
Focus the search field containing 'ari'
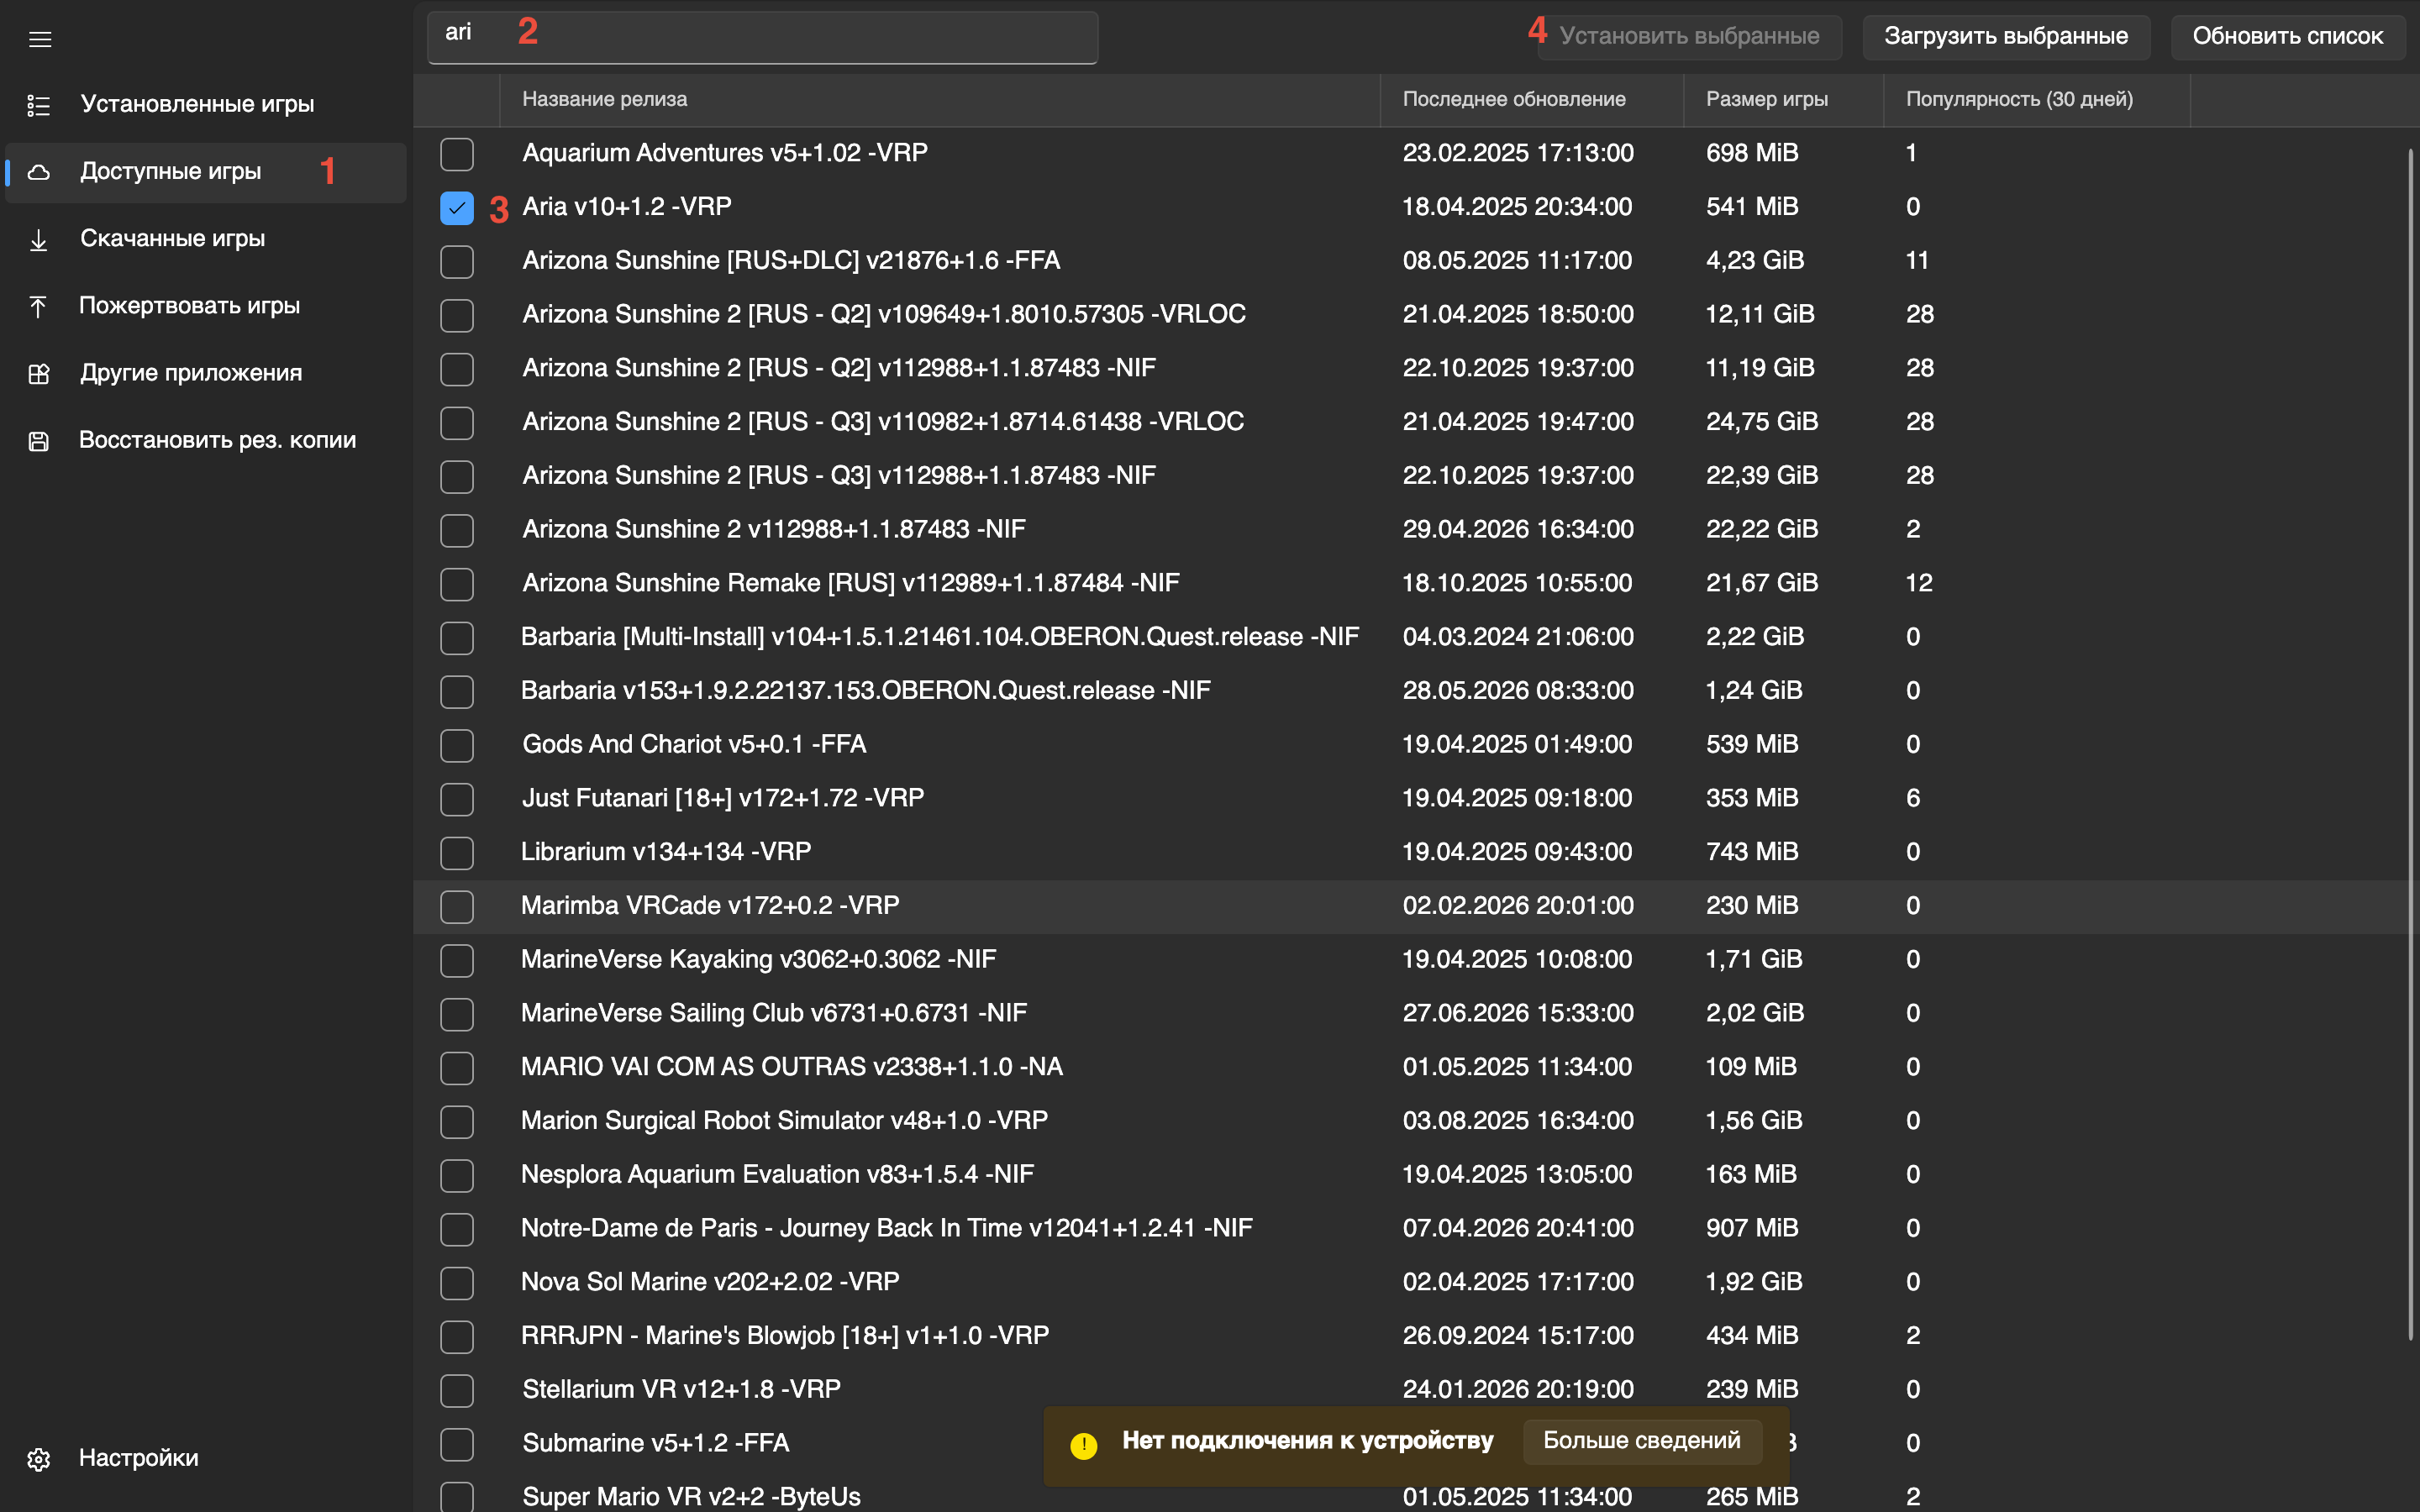[x=762, y=37]
